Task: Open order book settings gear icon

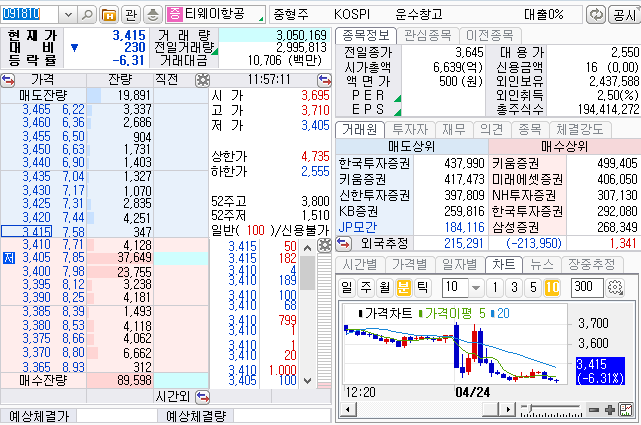Action: 202,80
